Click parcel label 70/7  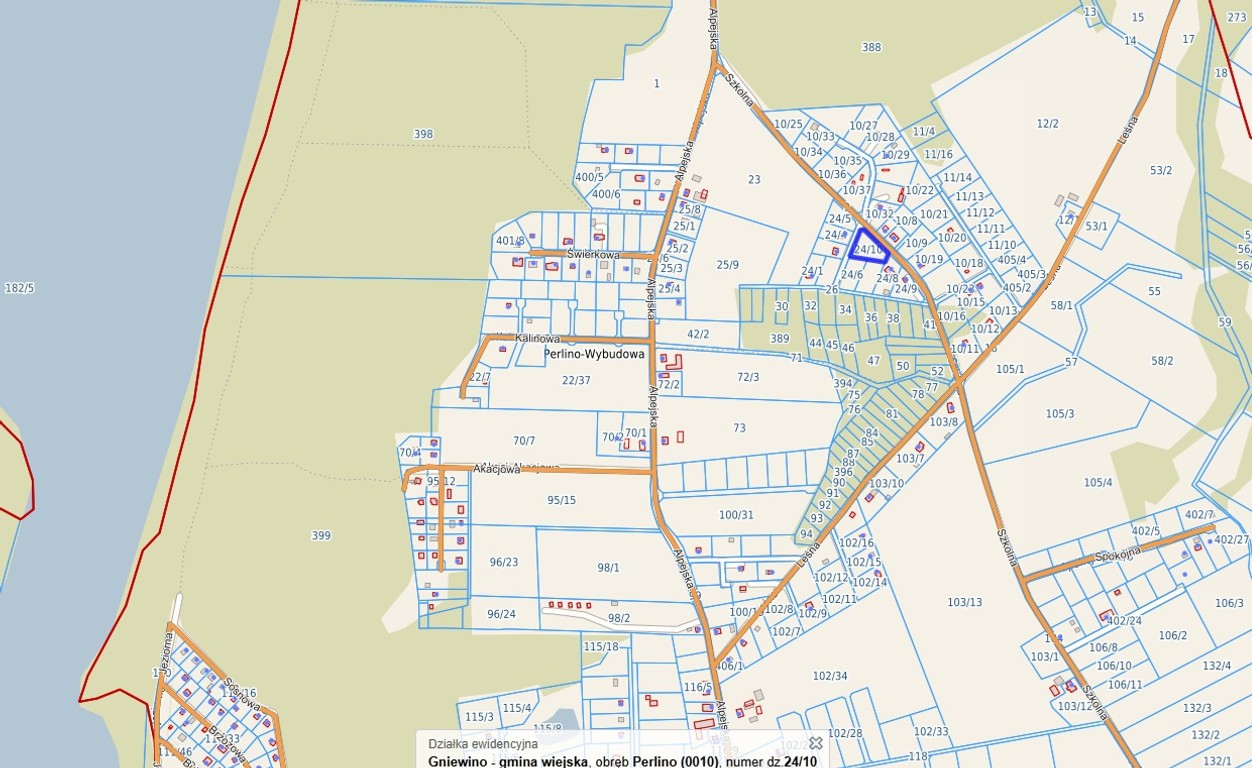coord(524,441)
